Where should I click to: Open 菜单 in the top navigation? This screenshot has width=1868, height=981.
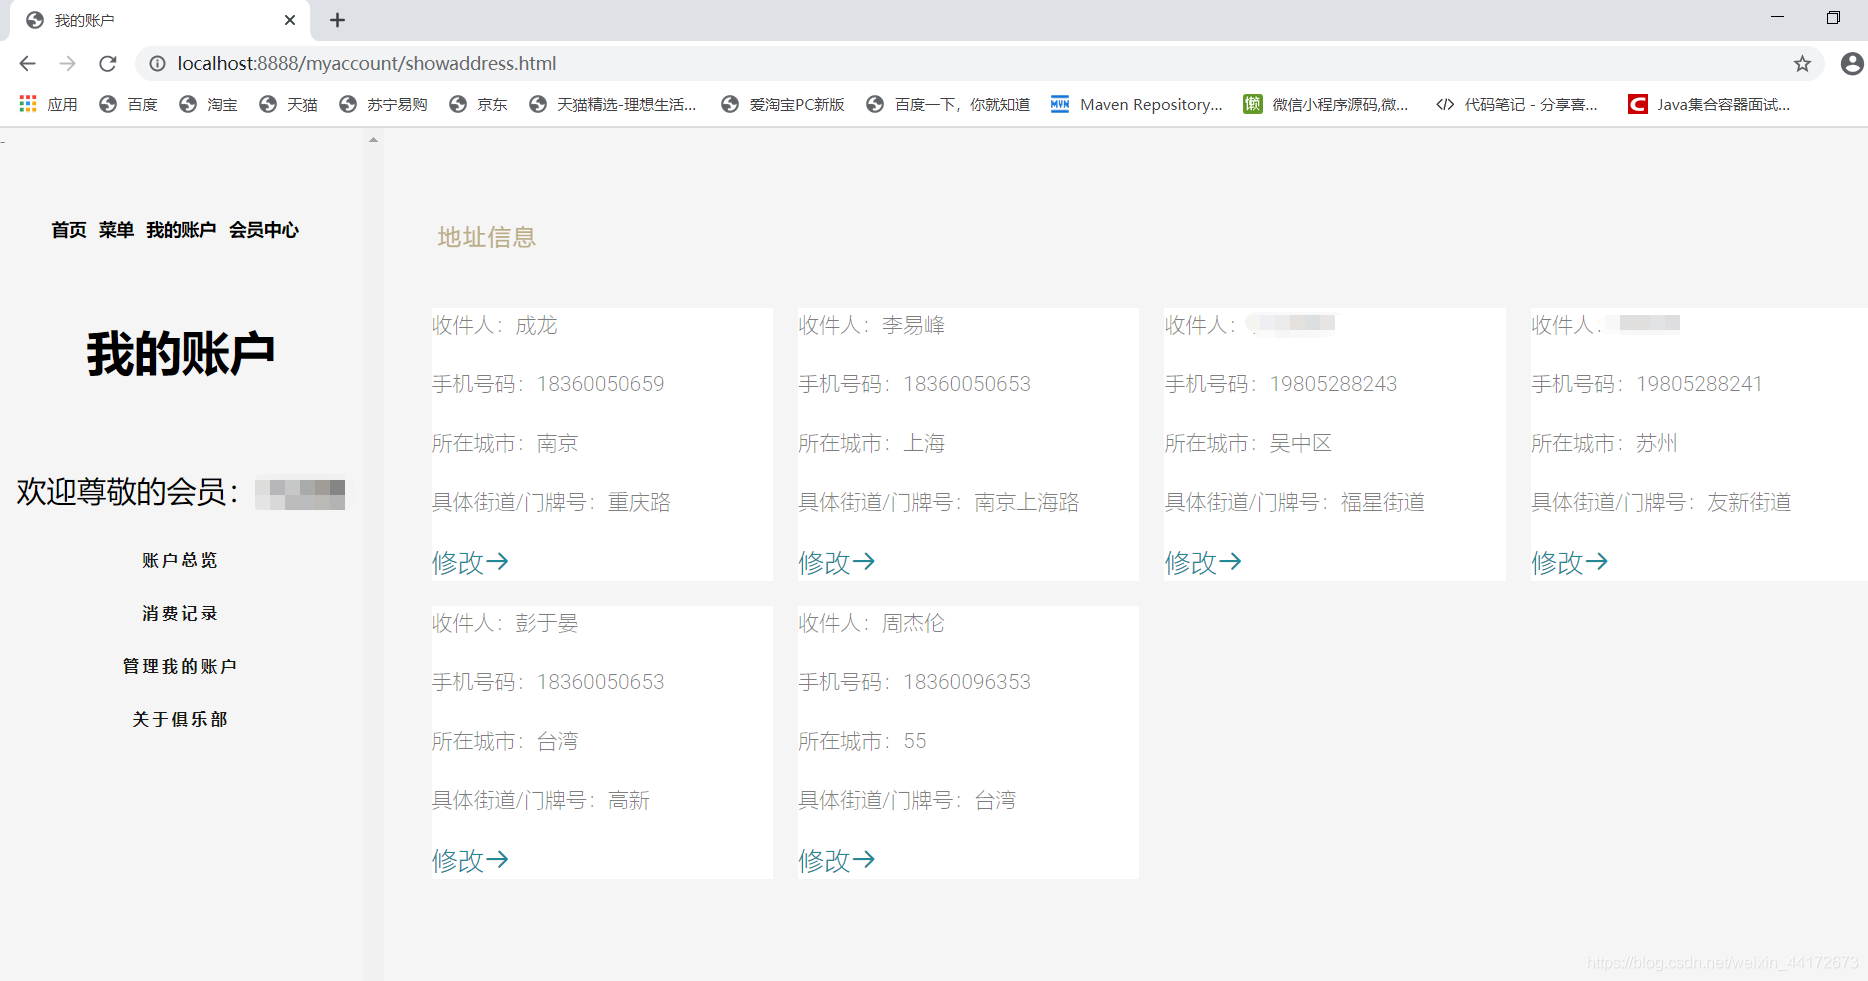pyautogui.click(x=116, y=230)
